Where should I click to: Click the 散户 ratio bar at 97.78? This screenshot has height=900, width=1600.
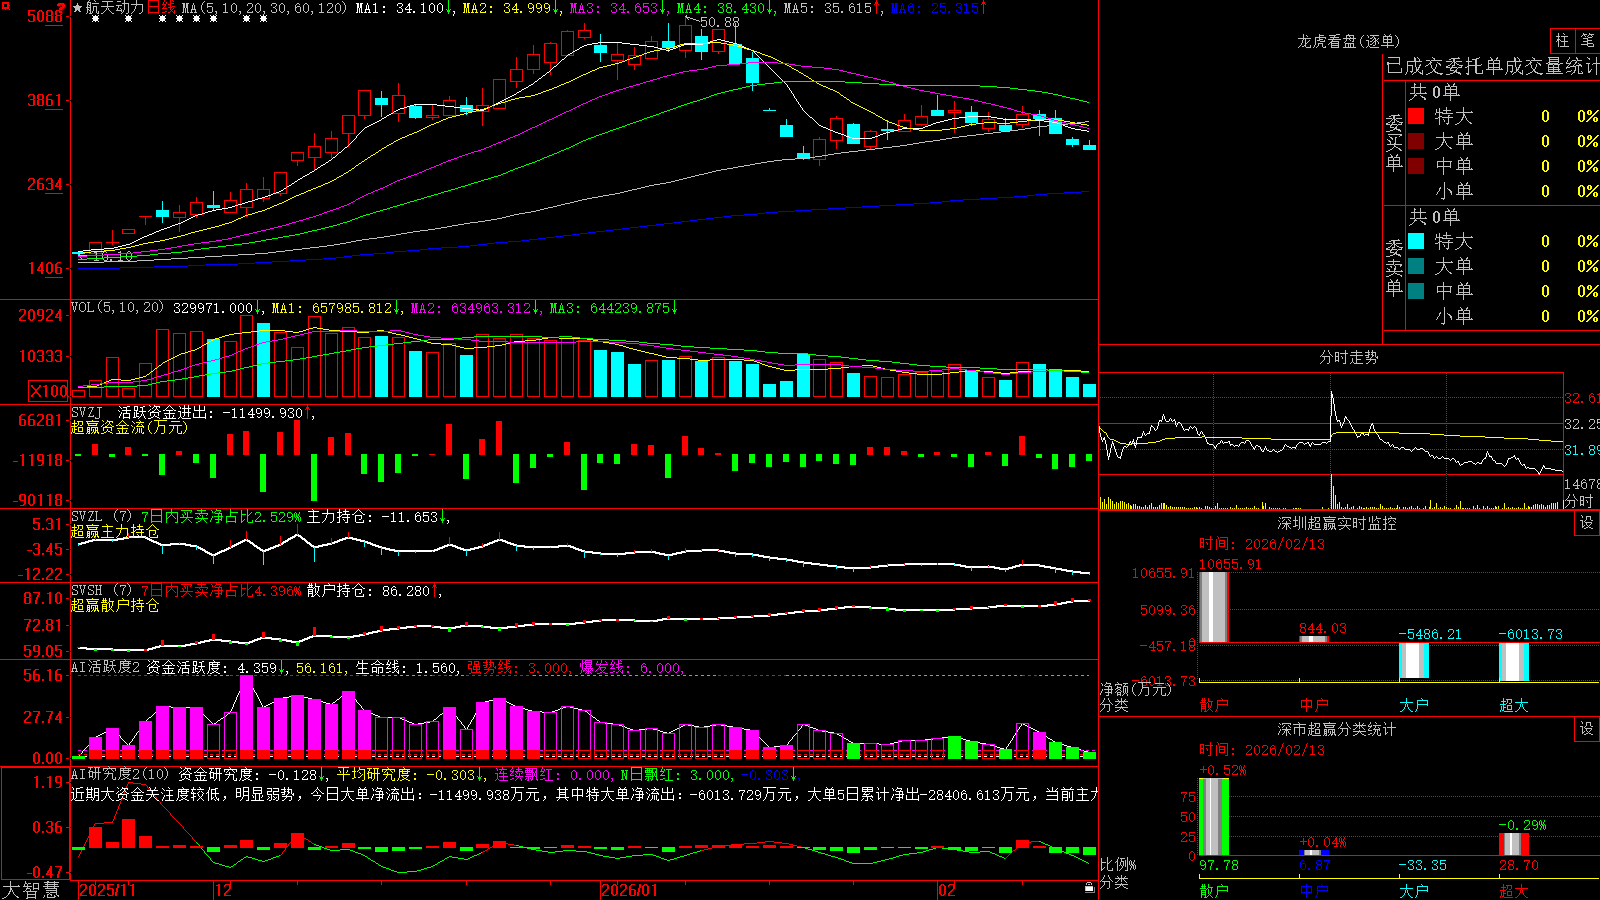[x=1214, y=817]
